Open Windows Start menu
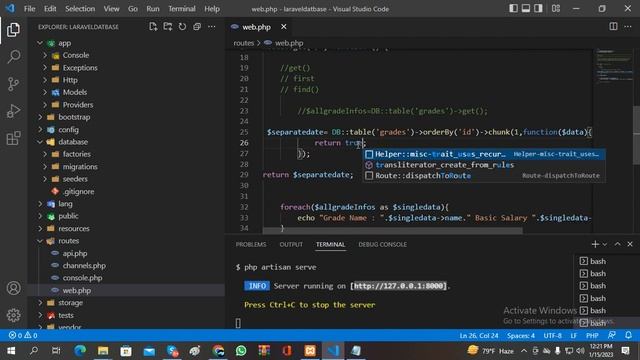The image size is (640, 360). point(11,351)
